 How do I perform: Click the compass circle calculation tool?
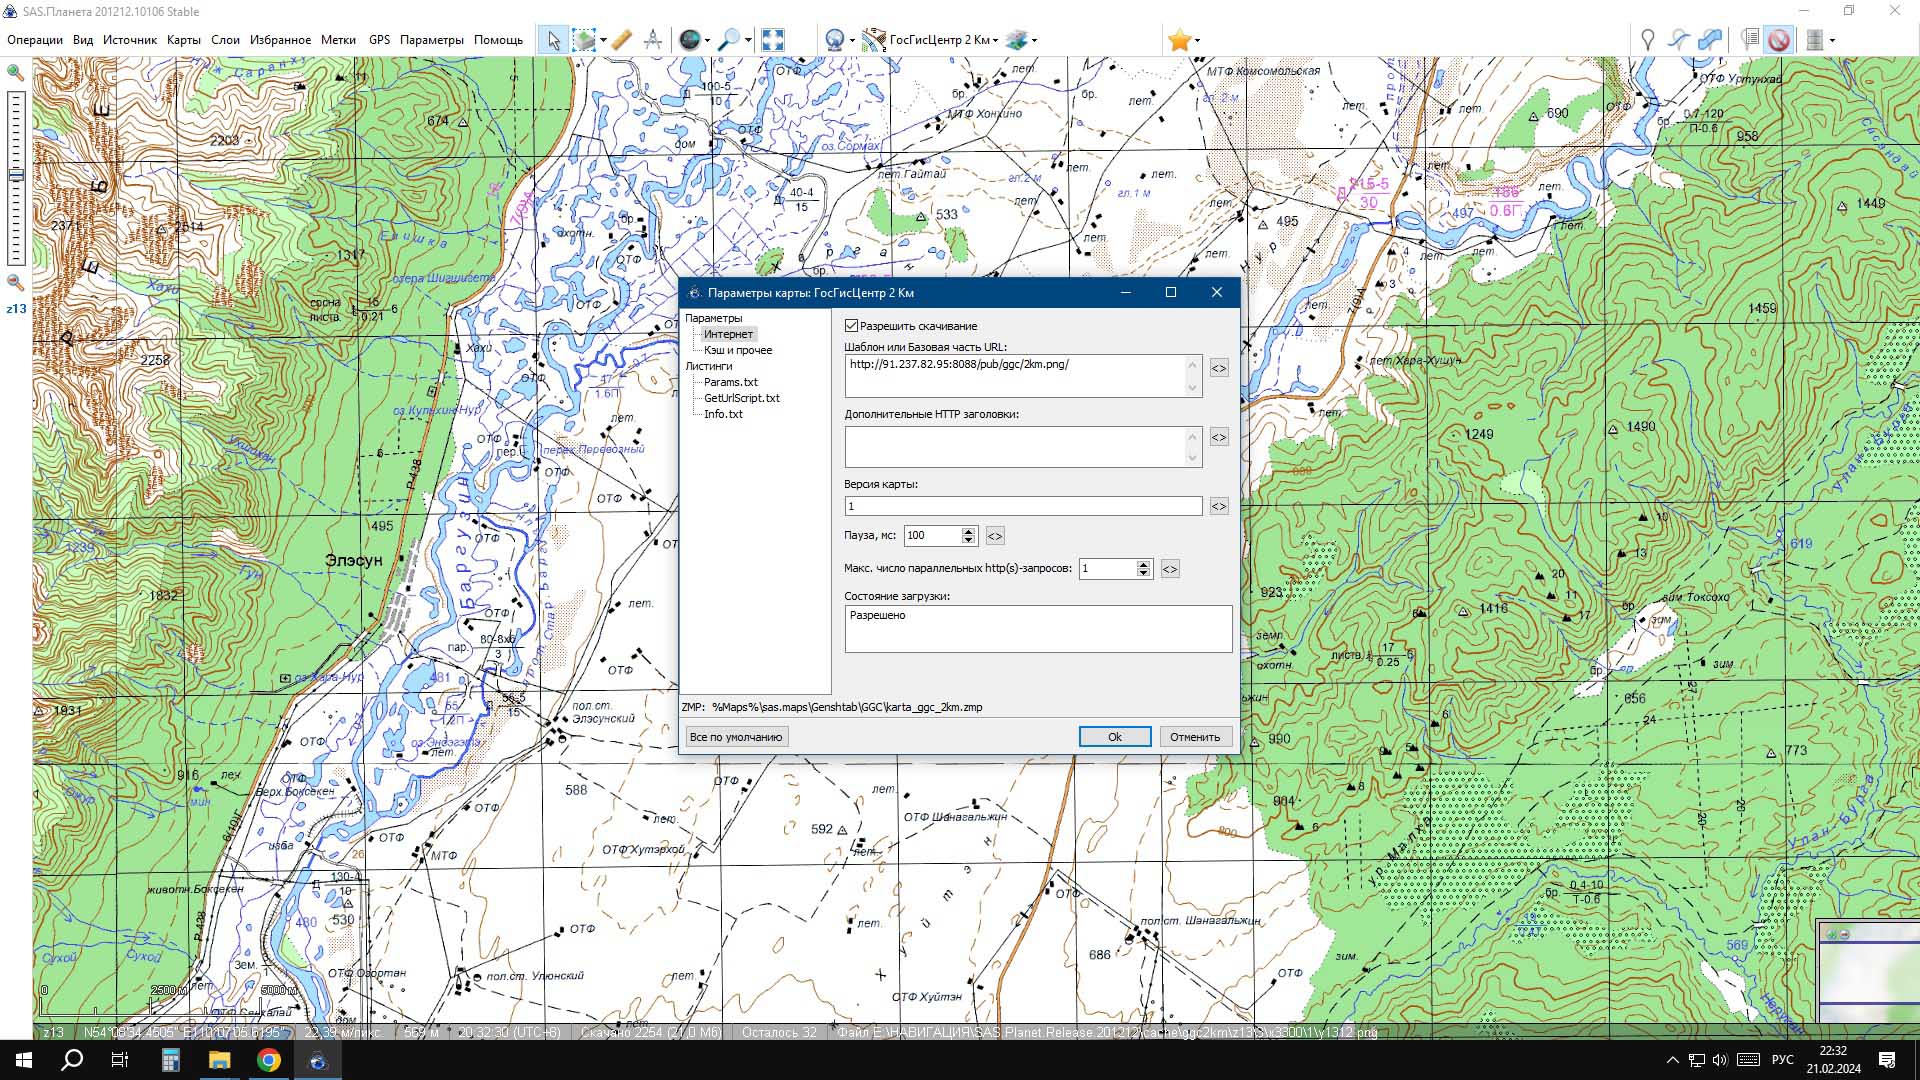pyautogui.click(x=653, y=40)
